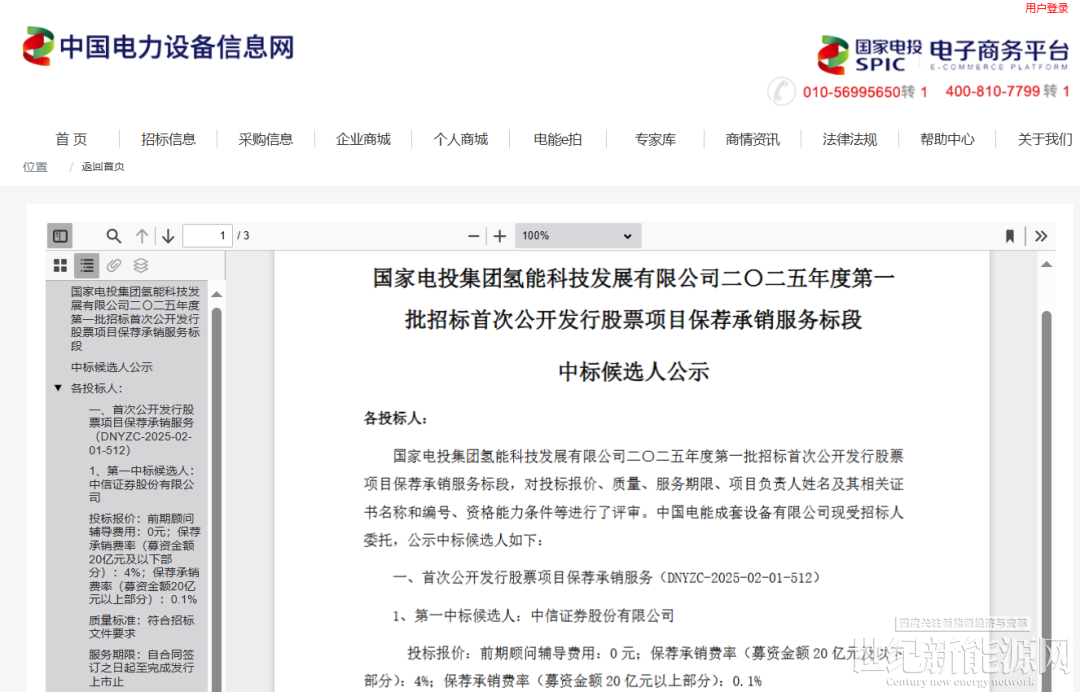Open 采购信息 navigation item

pyautogui.click(x=265, y=139)
